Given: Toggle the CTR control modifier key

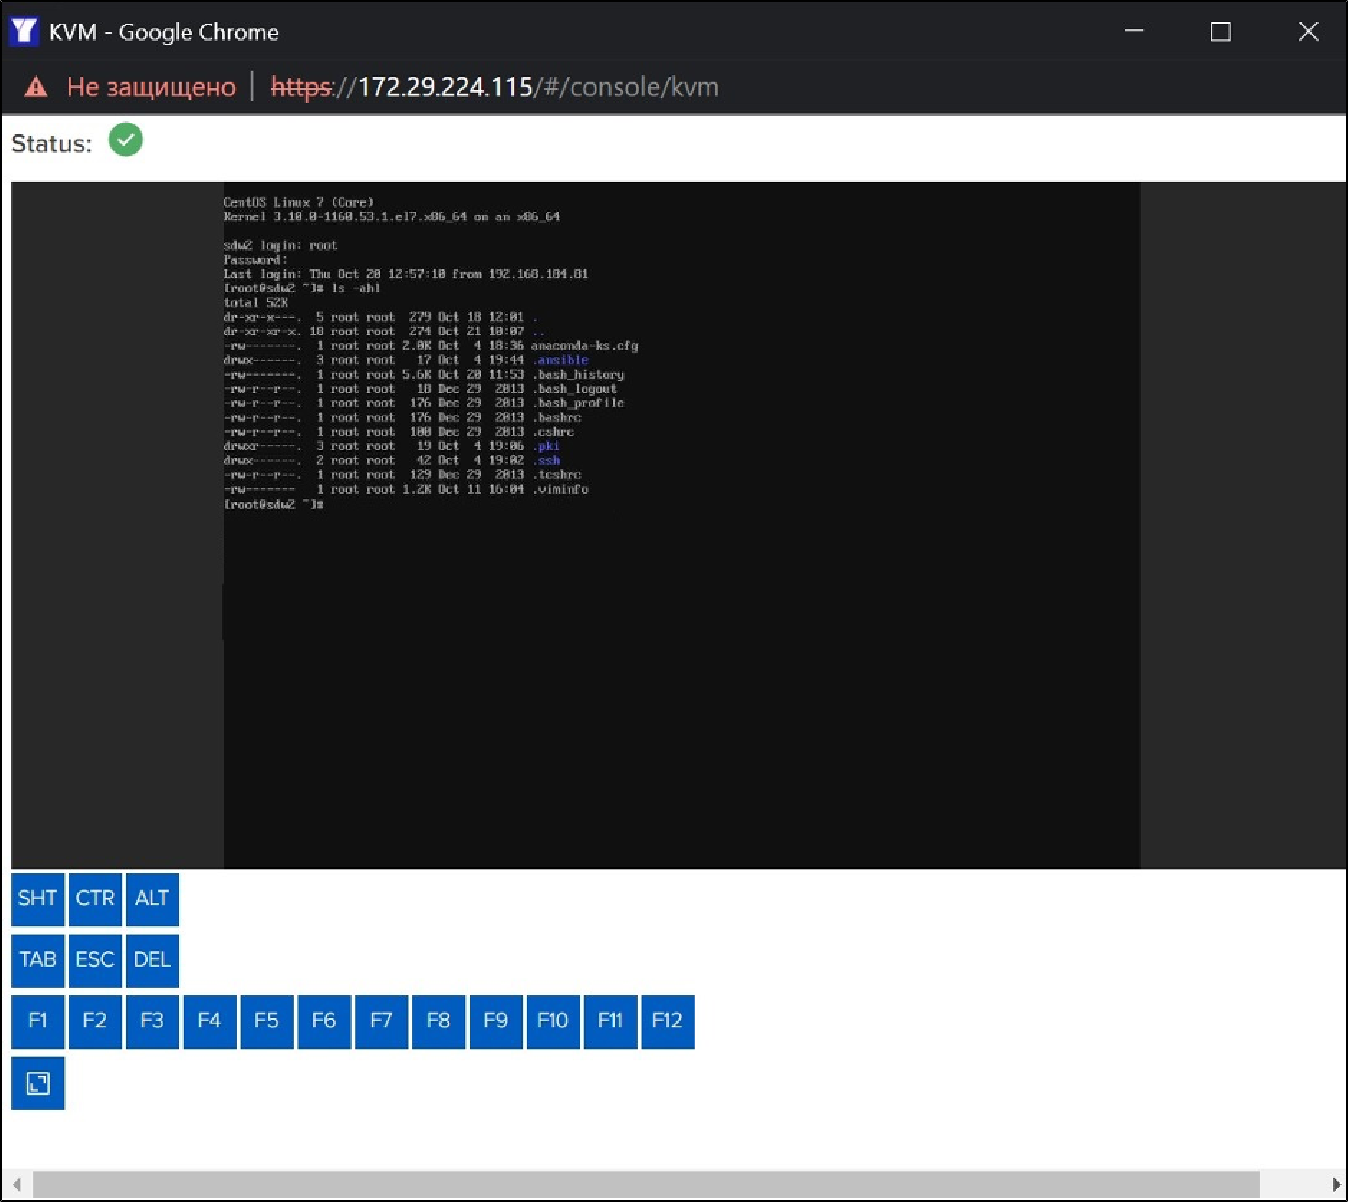Looking at the screenshot, I should click(95, 898).
